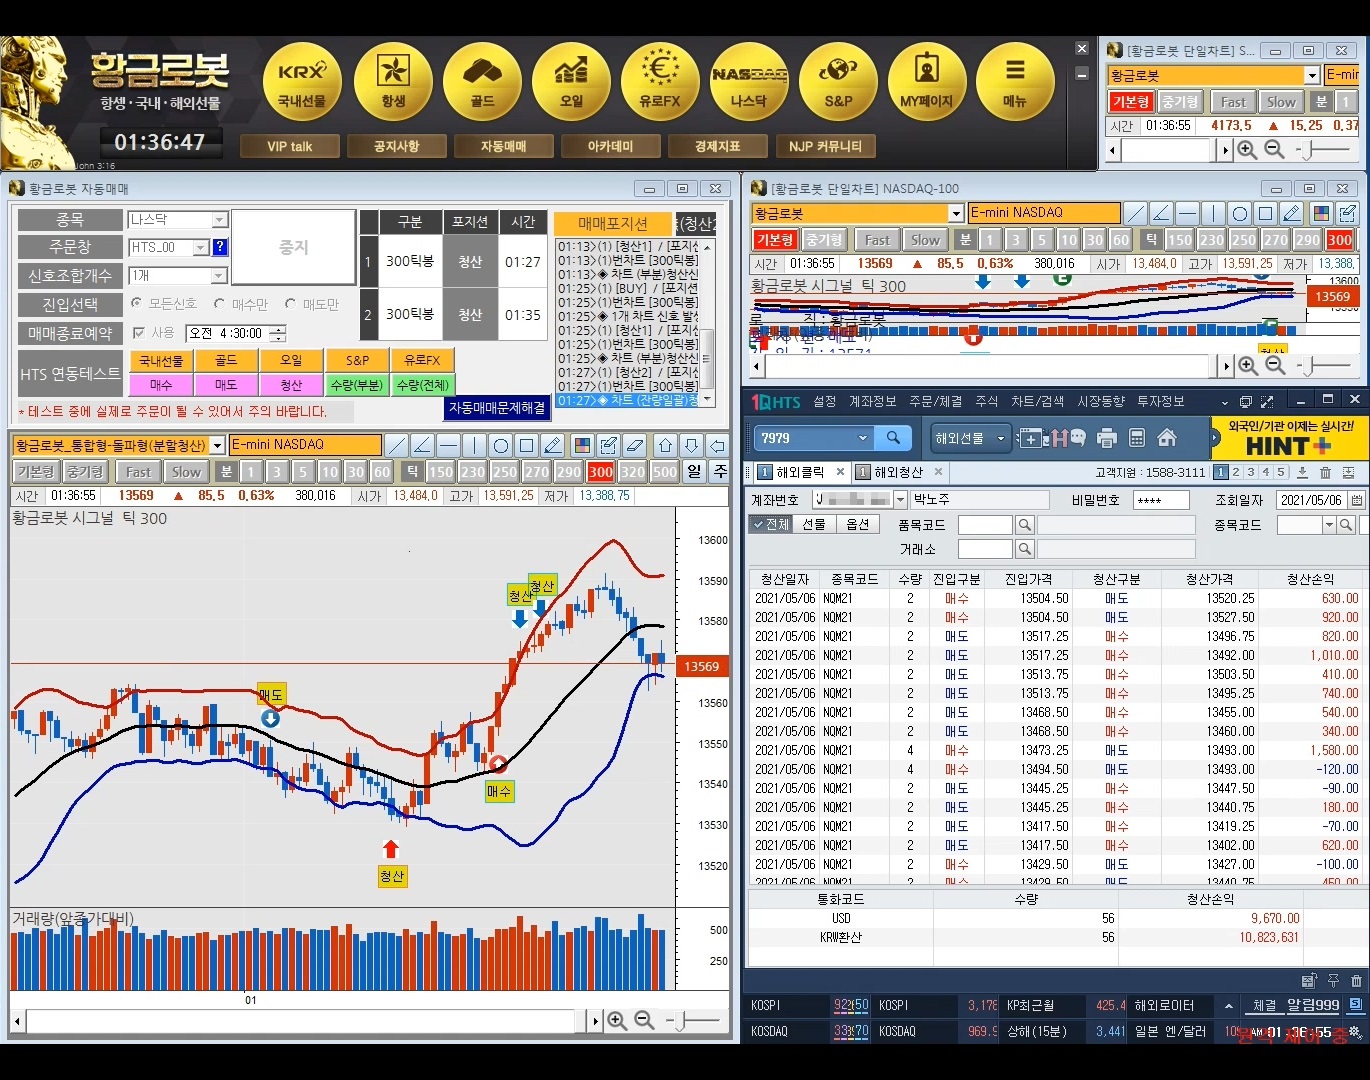Toggle the 300 tick button in main chart
The width and height of the screenshot is (1370, 1080).
click(601, 472)
